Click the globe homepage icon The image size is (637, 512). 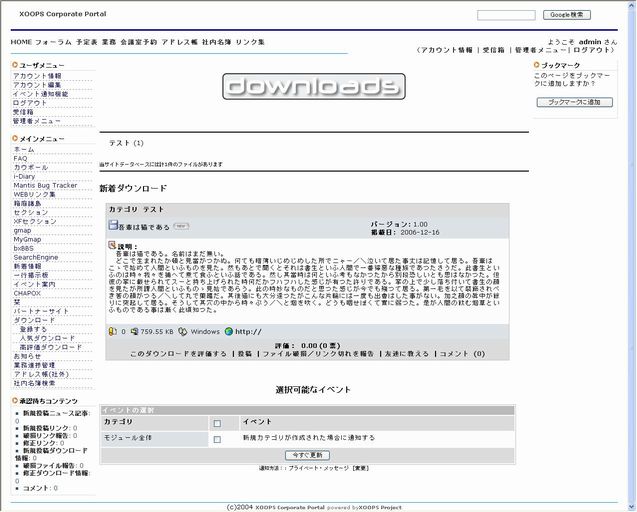tap(228, 331)
